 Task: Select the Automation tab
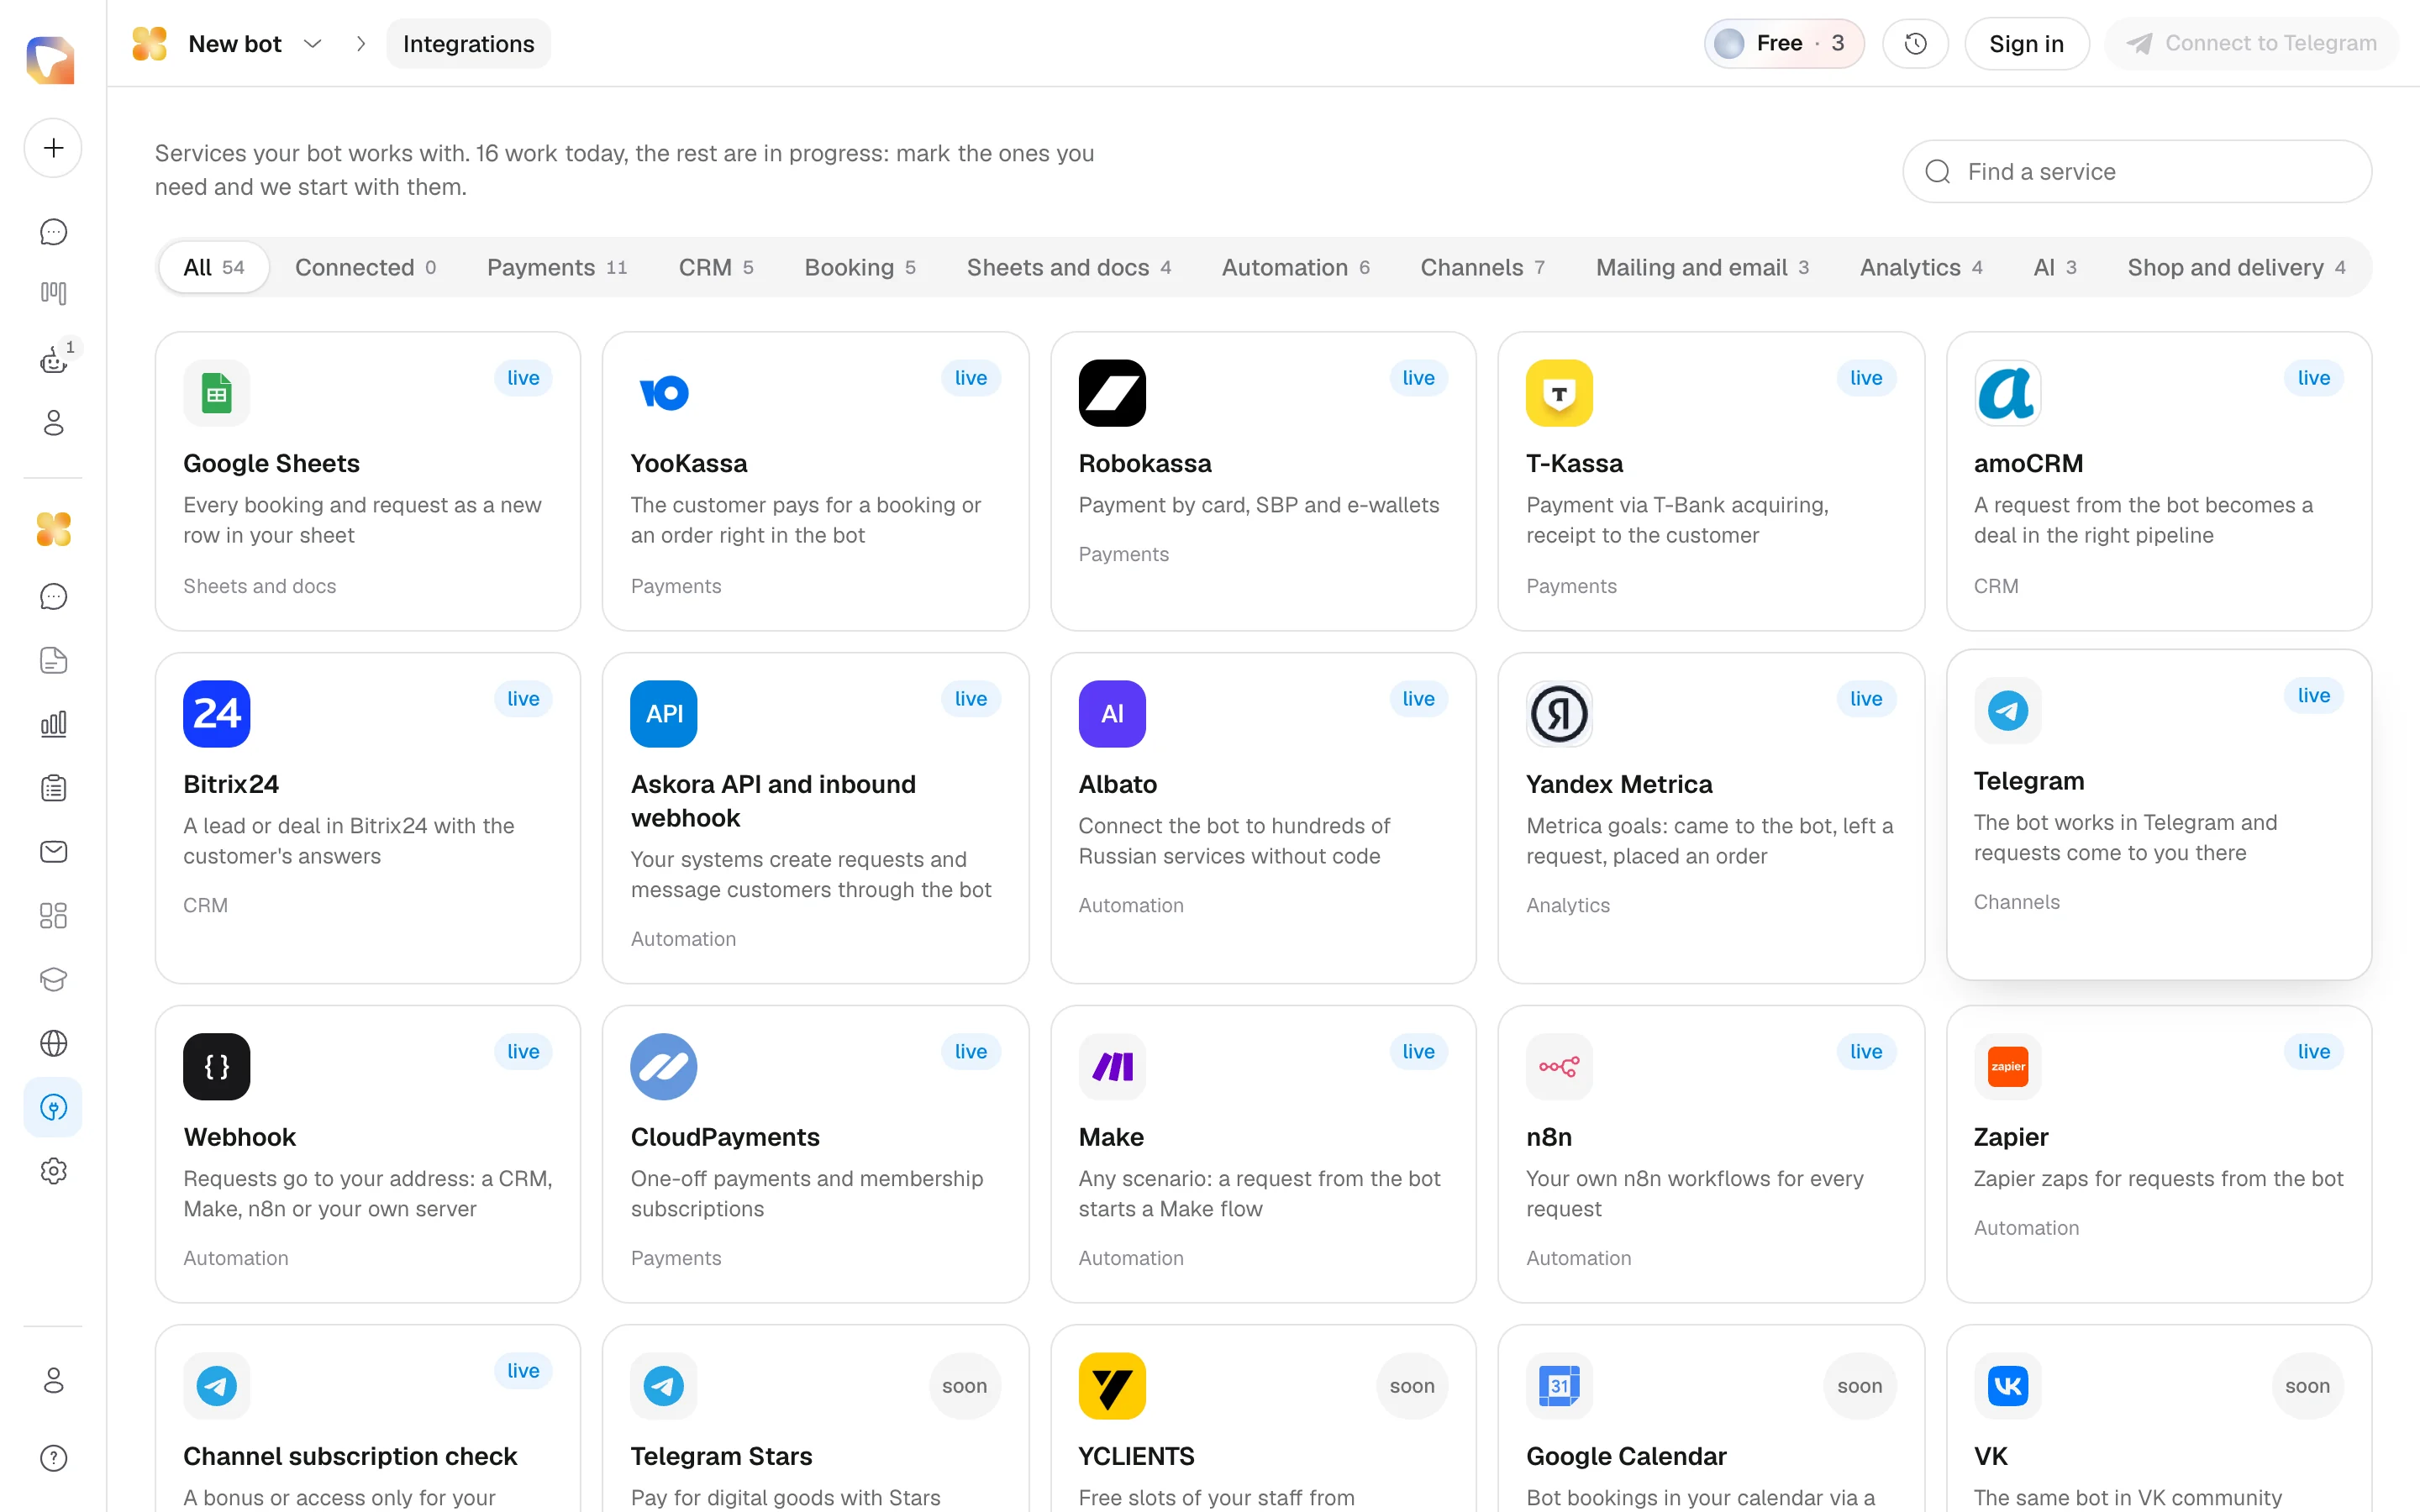point(1296,267)
